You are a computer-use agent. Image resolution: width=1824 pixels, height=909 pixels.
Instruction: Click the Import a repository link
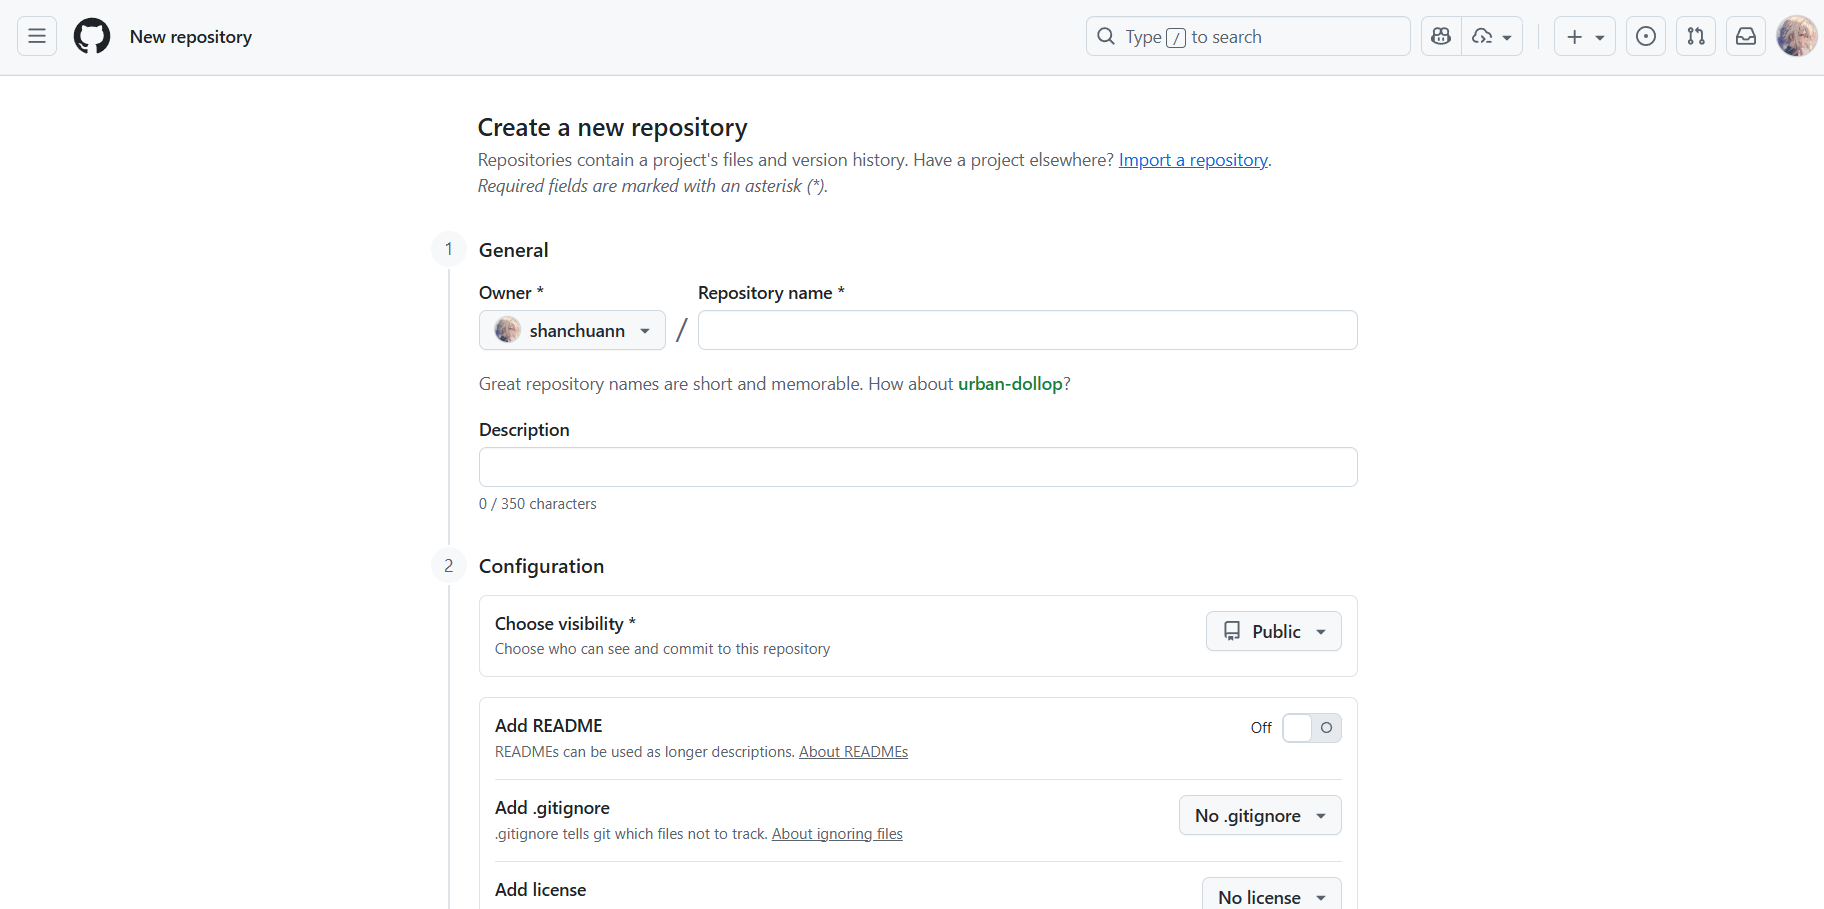click(x=1193, y=160)
